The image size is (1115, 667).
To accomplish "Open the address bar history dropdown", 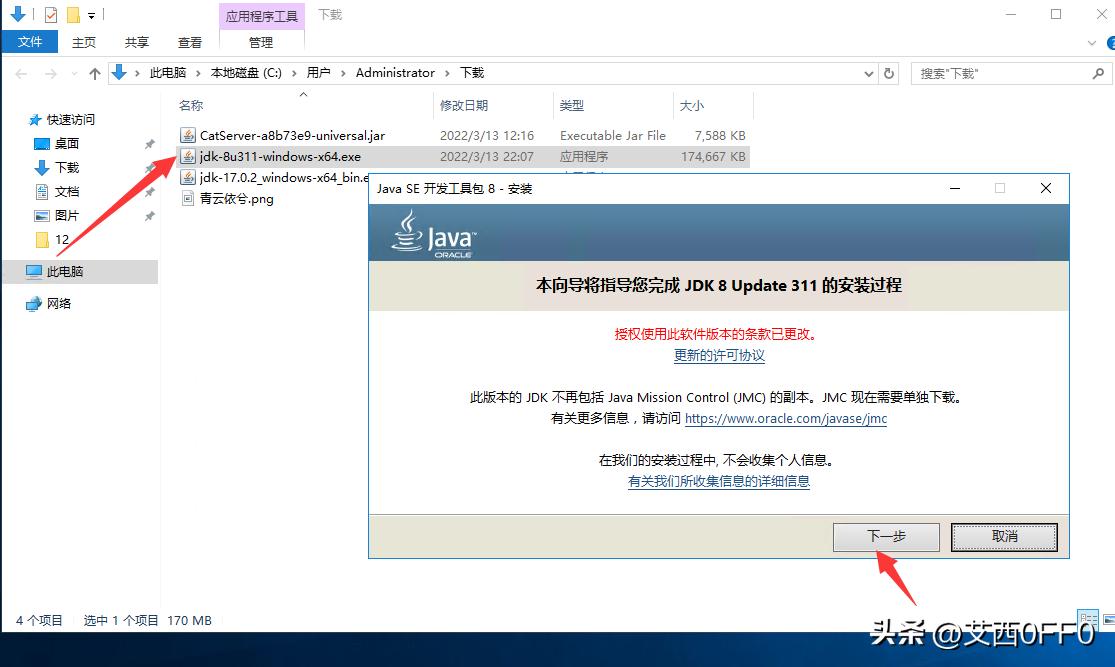I will (x=868, y=72).
